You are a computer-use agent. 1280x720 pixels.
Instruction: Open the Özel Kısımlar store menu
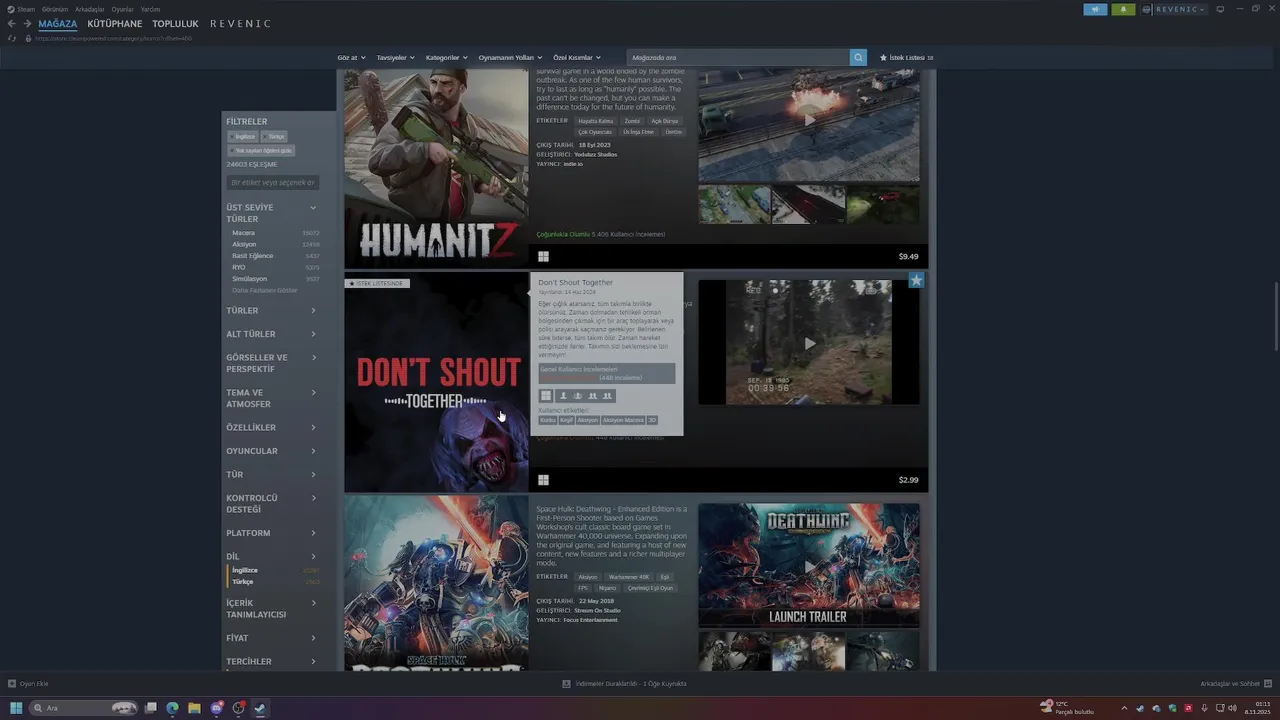click(x=577, y=58)
